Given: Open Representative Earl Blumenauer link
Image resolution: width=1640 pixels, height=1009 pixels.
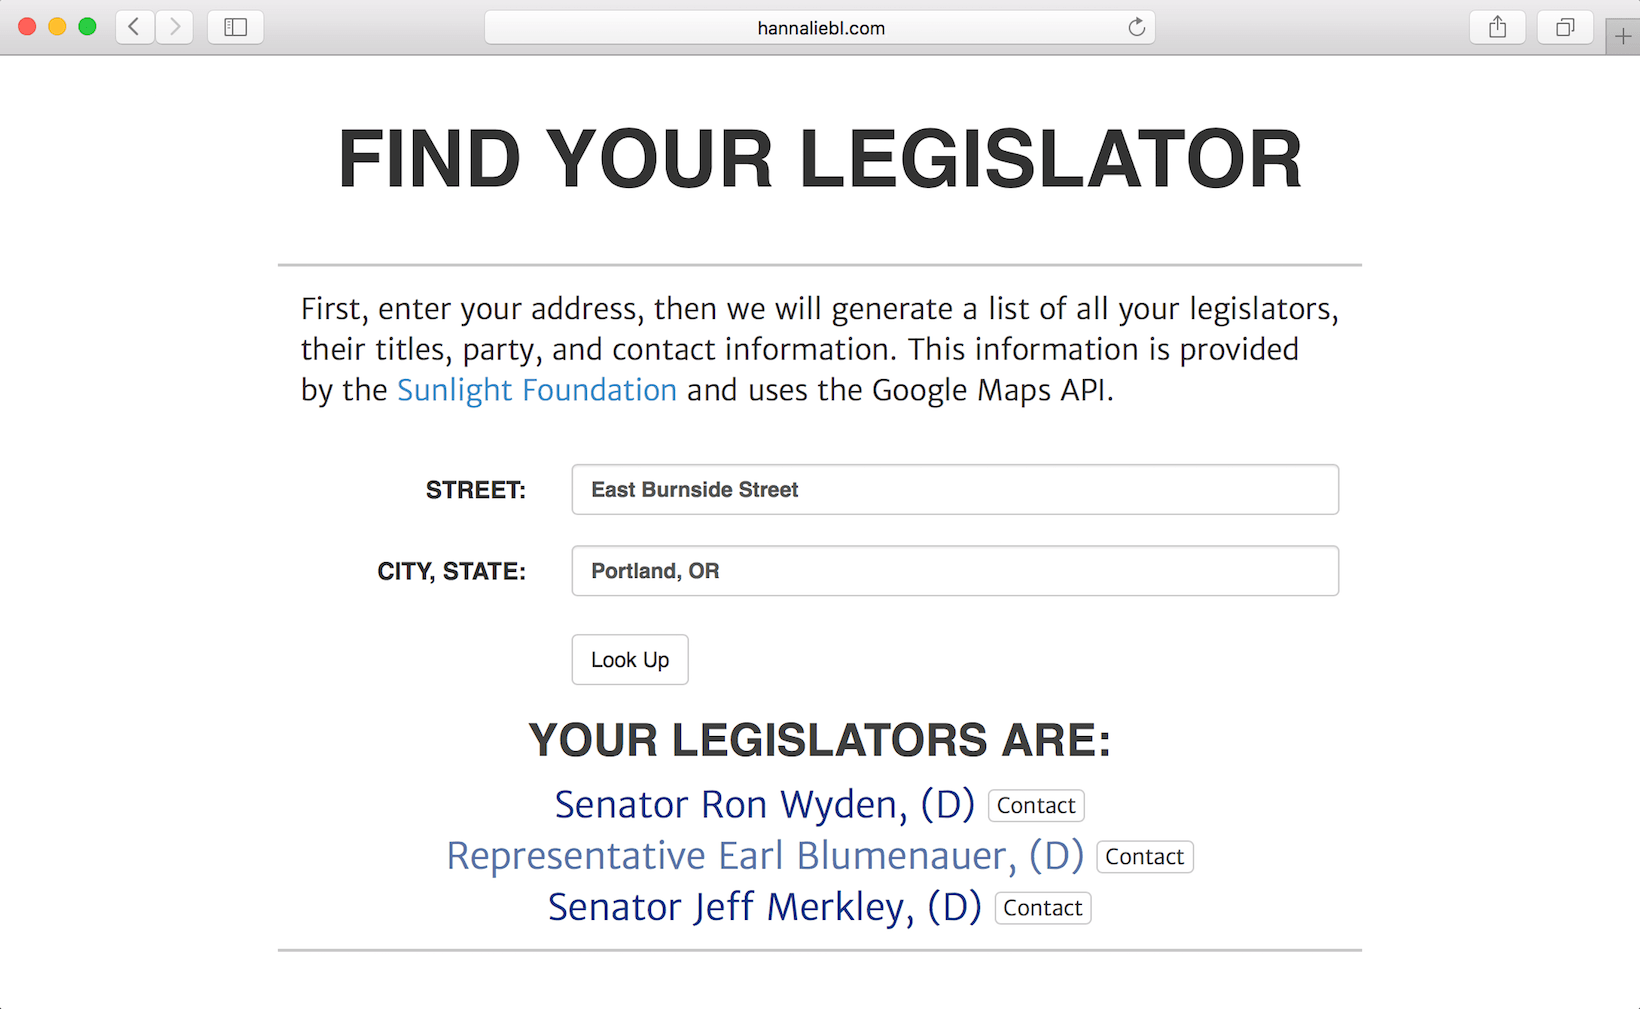Looking at the screenshot, I should [765, 856].
